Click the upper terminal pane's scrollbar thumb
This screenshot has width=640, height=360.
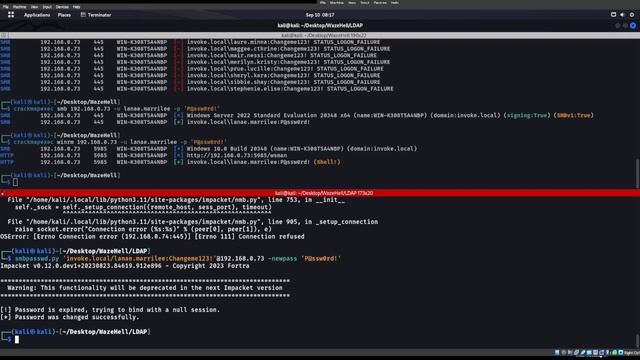pyautogui.click(x=637, y=173)
